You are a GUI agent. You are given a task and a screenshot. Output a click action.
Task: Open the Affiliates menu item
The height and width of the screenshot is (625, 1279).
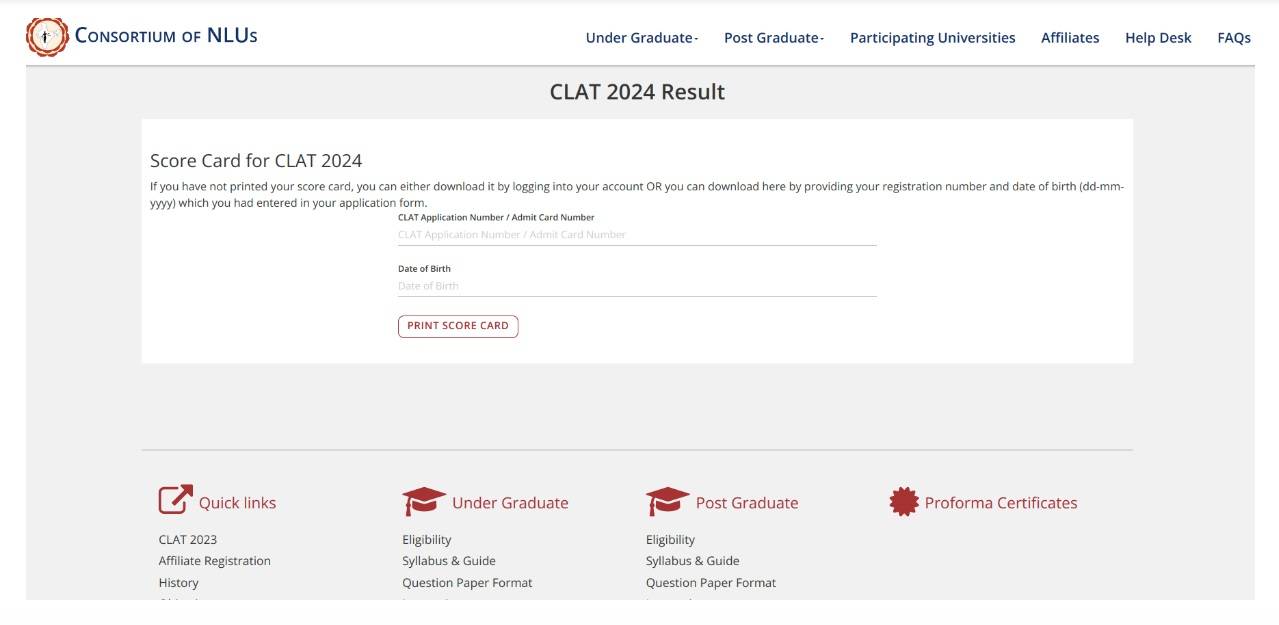coord(1069,37)
